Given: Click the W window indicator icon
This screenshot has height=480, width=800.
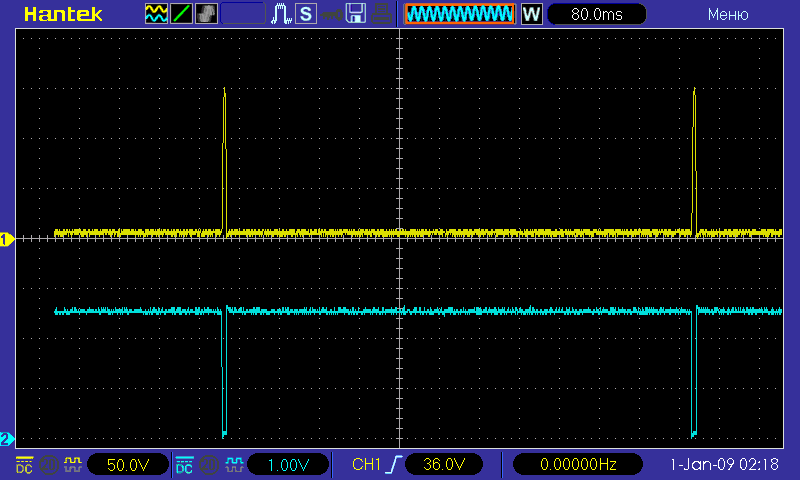Looking at the screenshot, I should click(532, 14).
